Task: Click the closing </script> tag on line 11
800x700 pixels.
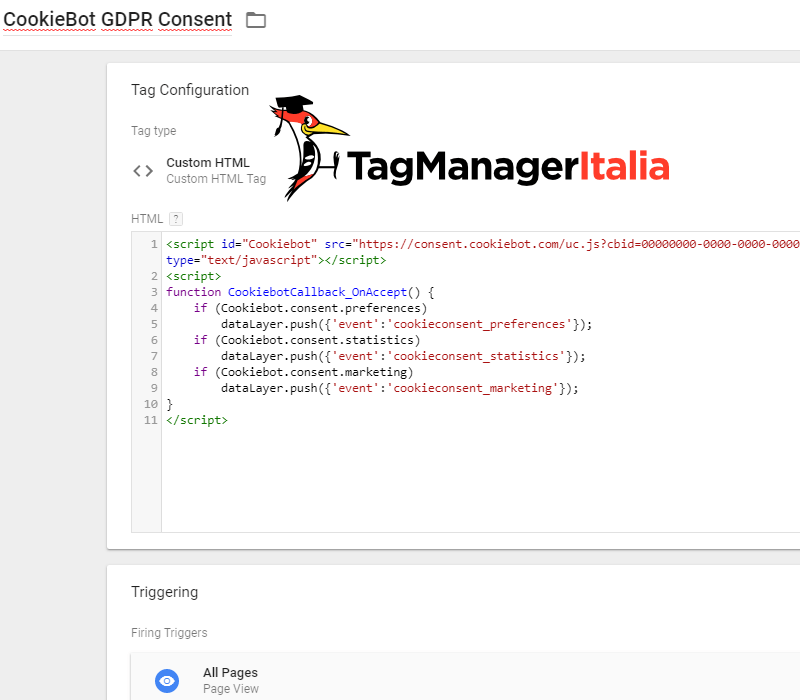Action: pos(197,420)
